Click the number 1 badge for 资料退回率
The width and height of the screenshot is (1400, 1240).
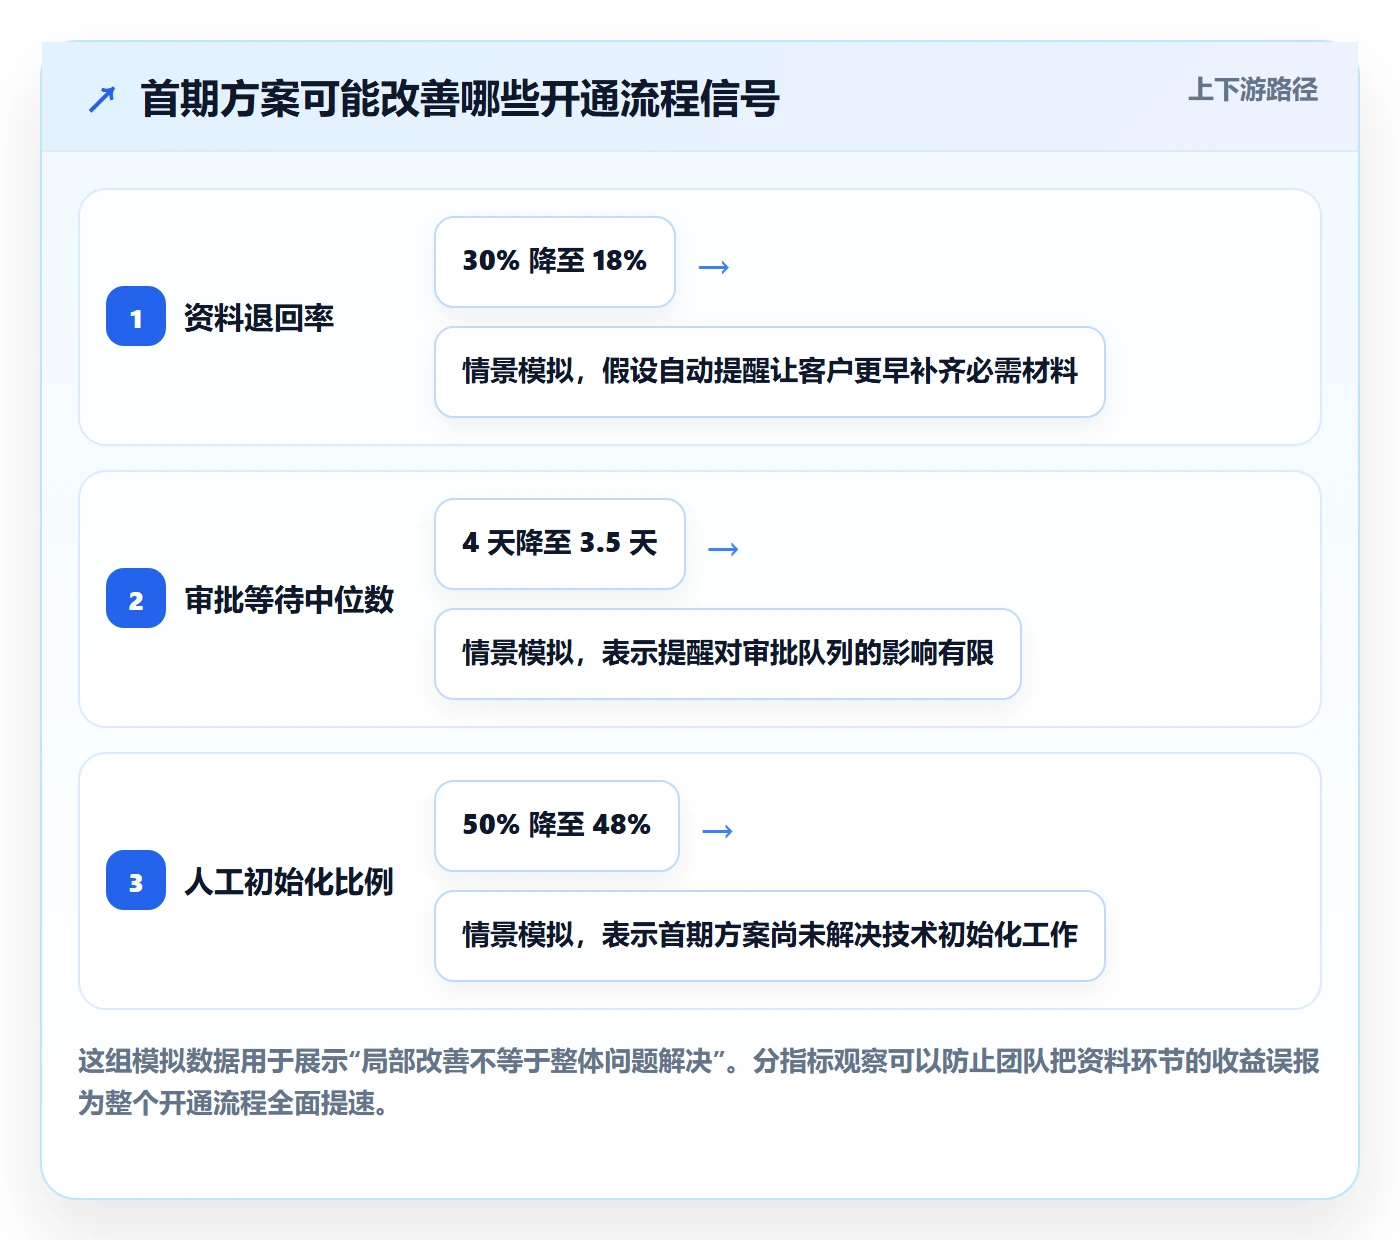(136, 316)
